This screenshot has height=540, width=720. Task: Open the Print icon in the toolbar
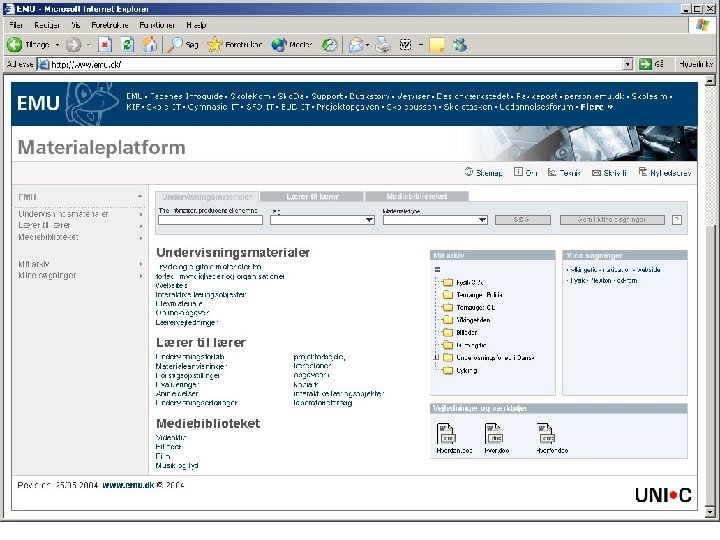coord(382,45)
